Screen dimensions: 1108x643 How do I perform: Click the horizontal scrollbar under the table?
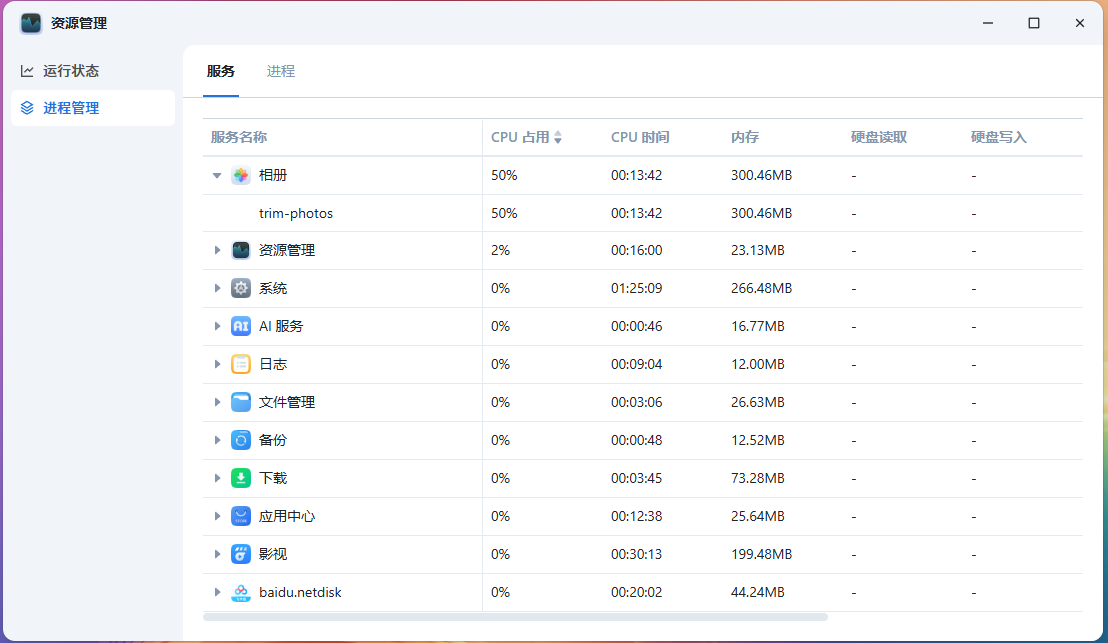(x=515, y=618)
